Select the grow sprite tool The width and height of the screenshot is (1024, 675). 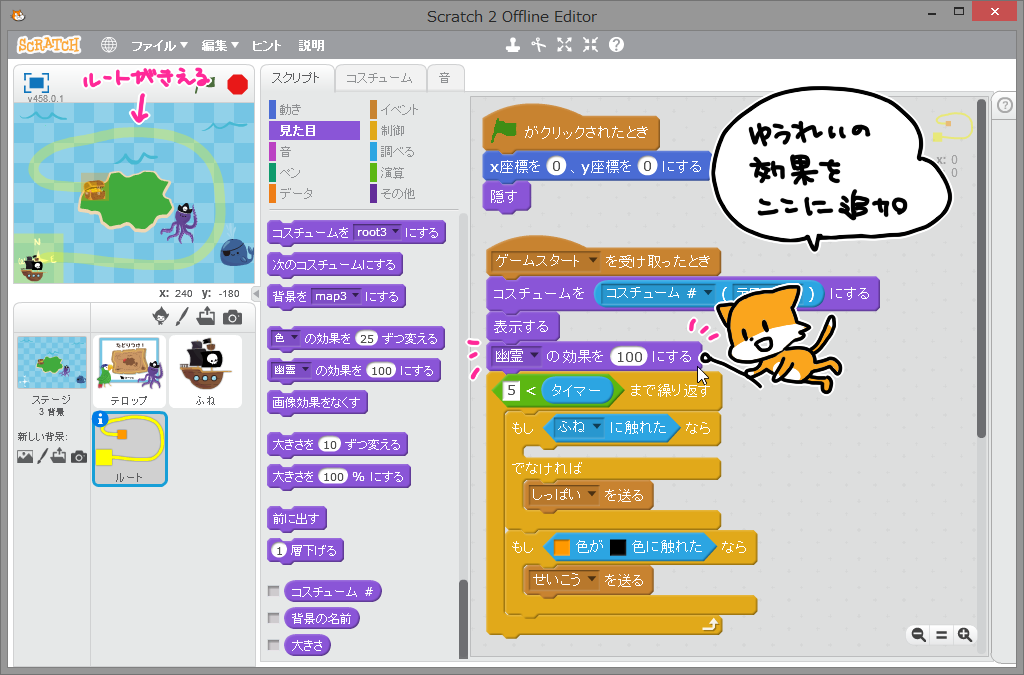click(564, 44)
